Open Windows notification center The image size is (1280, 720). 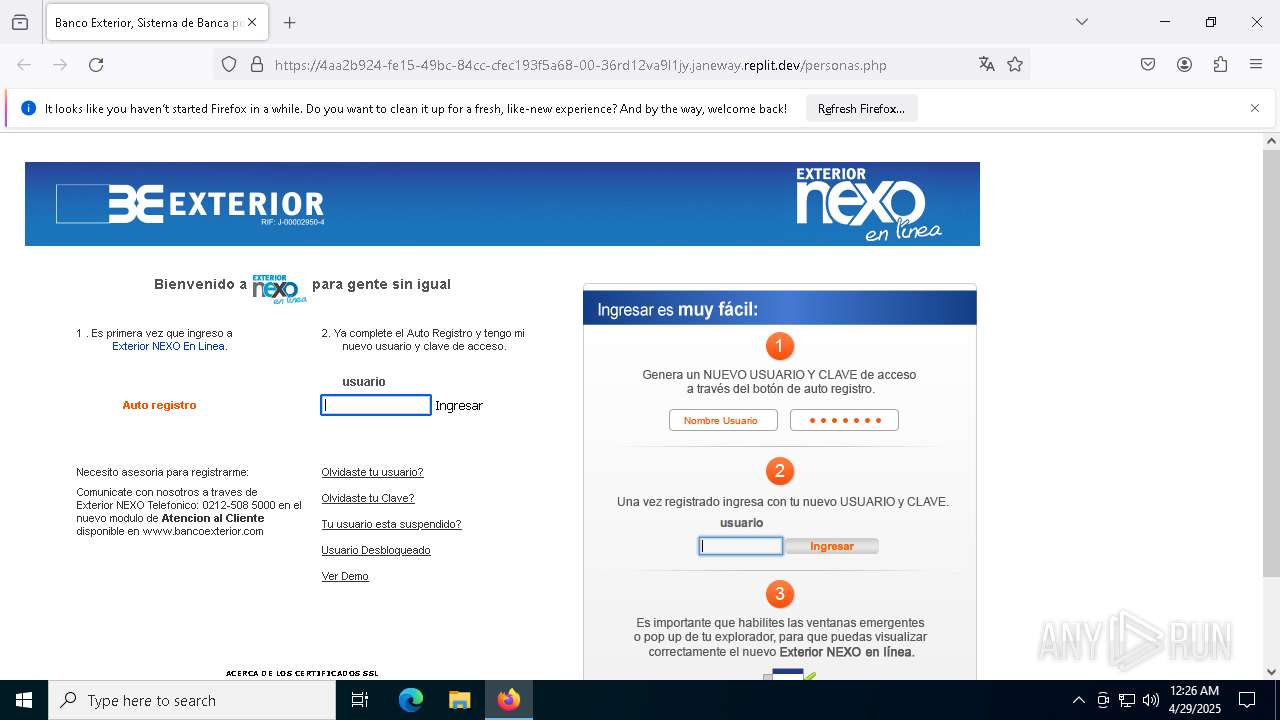coord(1247,700)
